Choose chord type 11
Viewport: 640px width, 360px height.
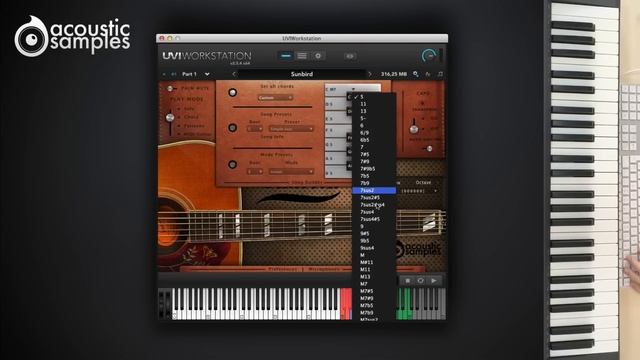pyautogui.click(x=374, y=104)
